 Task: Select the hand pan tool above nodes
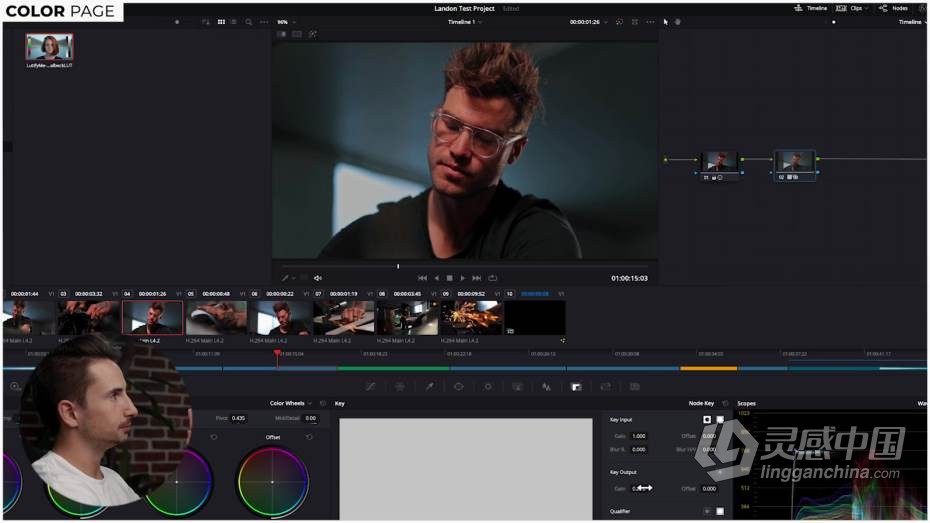678,22
